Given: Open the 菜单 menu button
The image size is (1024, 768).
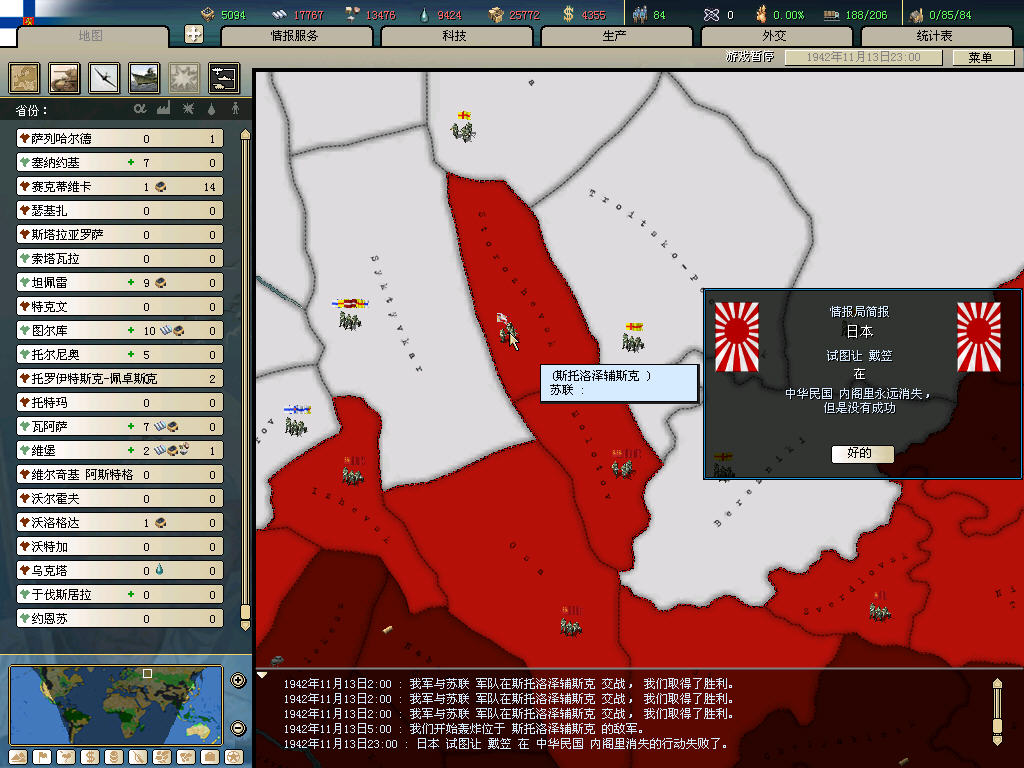Looking at the screenshot, I should 982,57.
